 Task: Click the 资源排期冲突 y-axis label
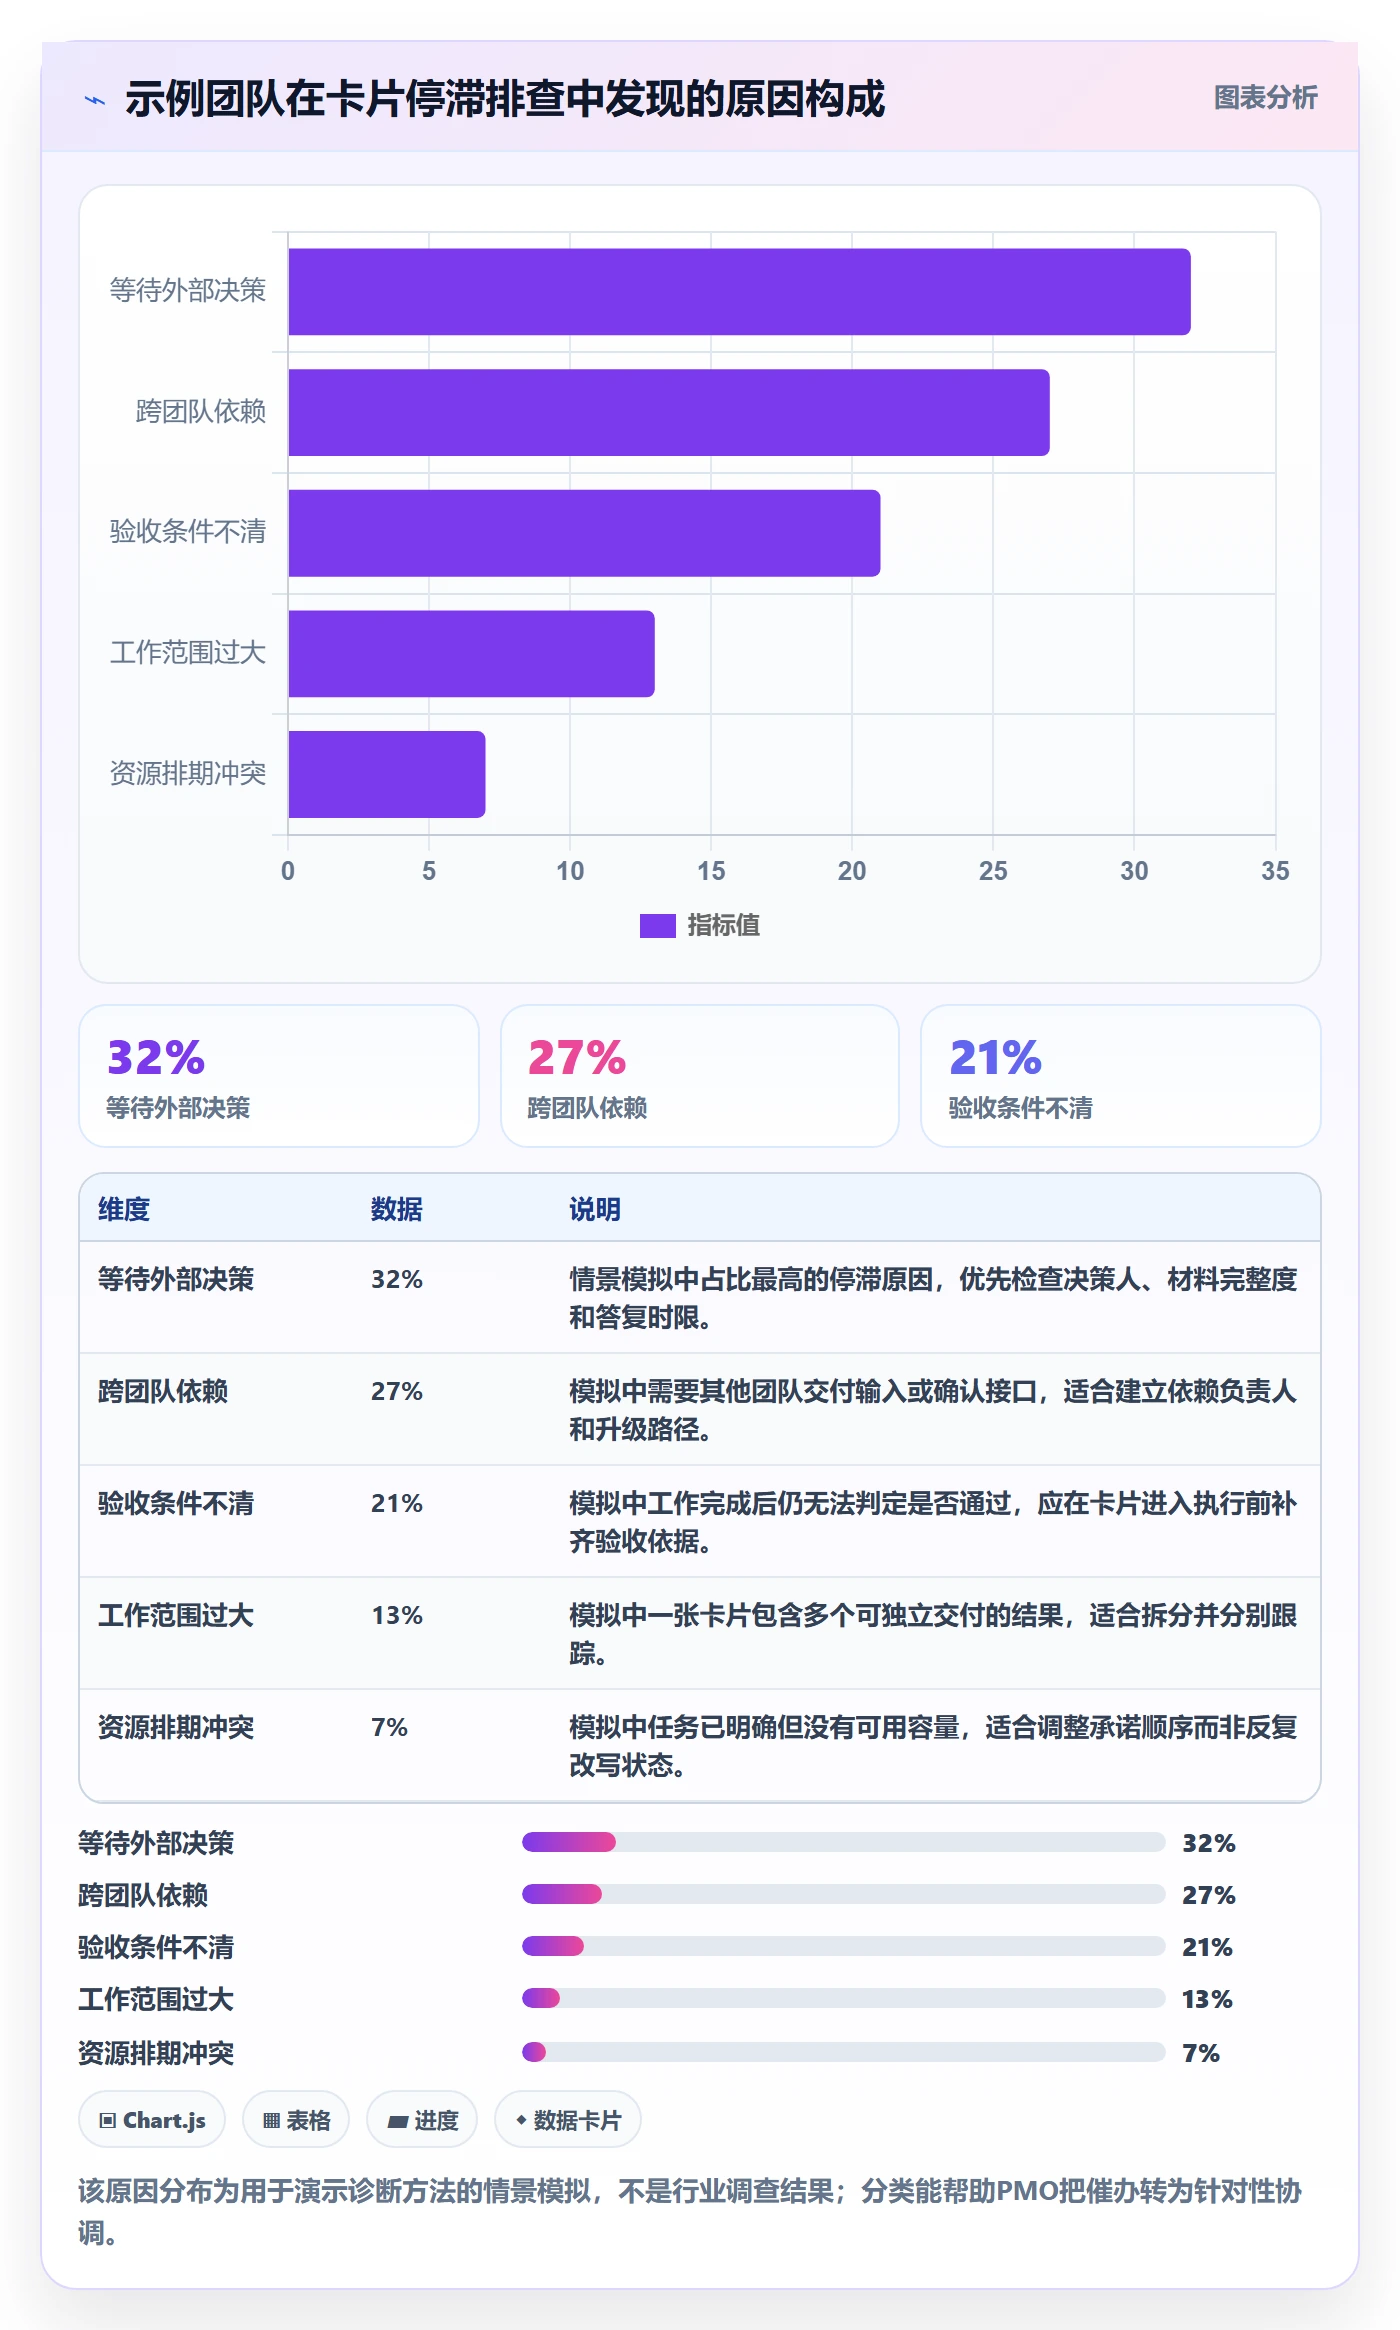(x=187, y=774)
